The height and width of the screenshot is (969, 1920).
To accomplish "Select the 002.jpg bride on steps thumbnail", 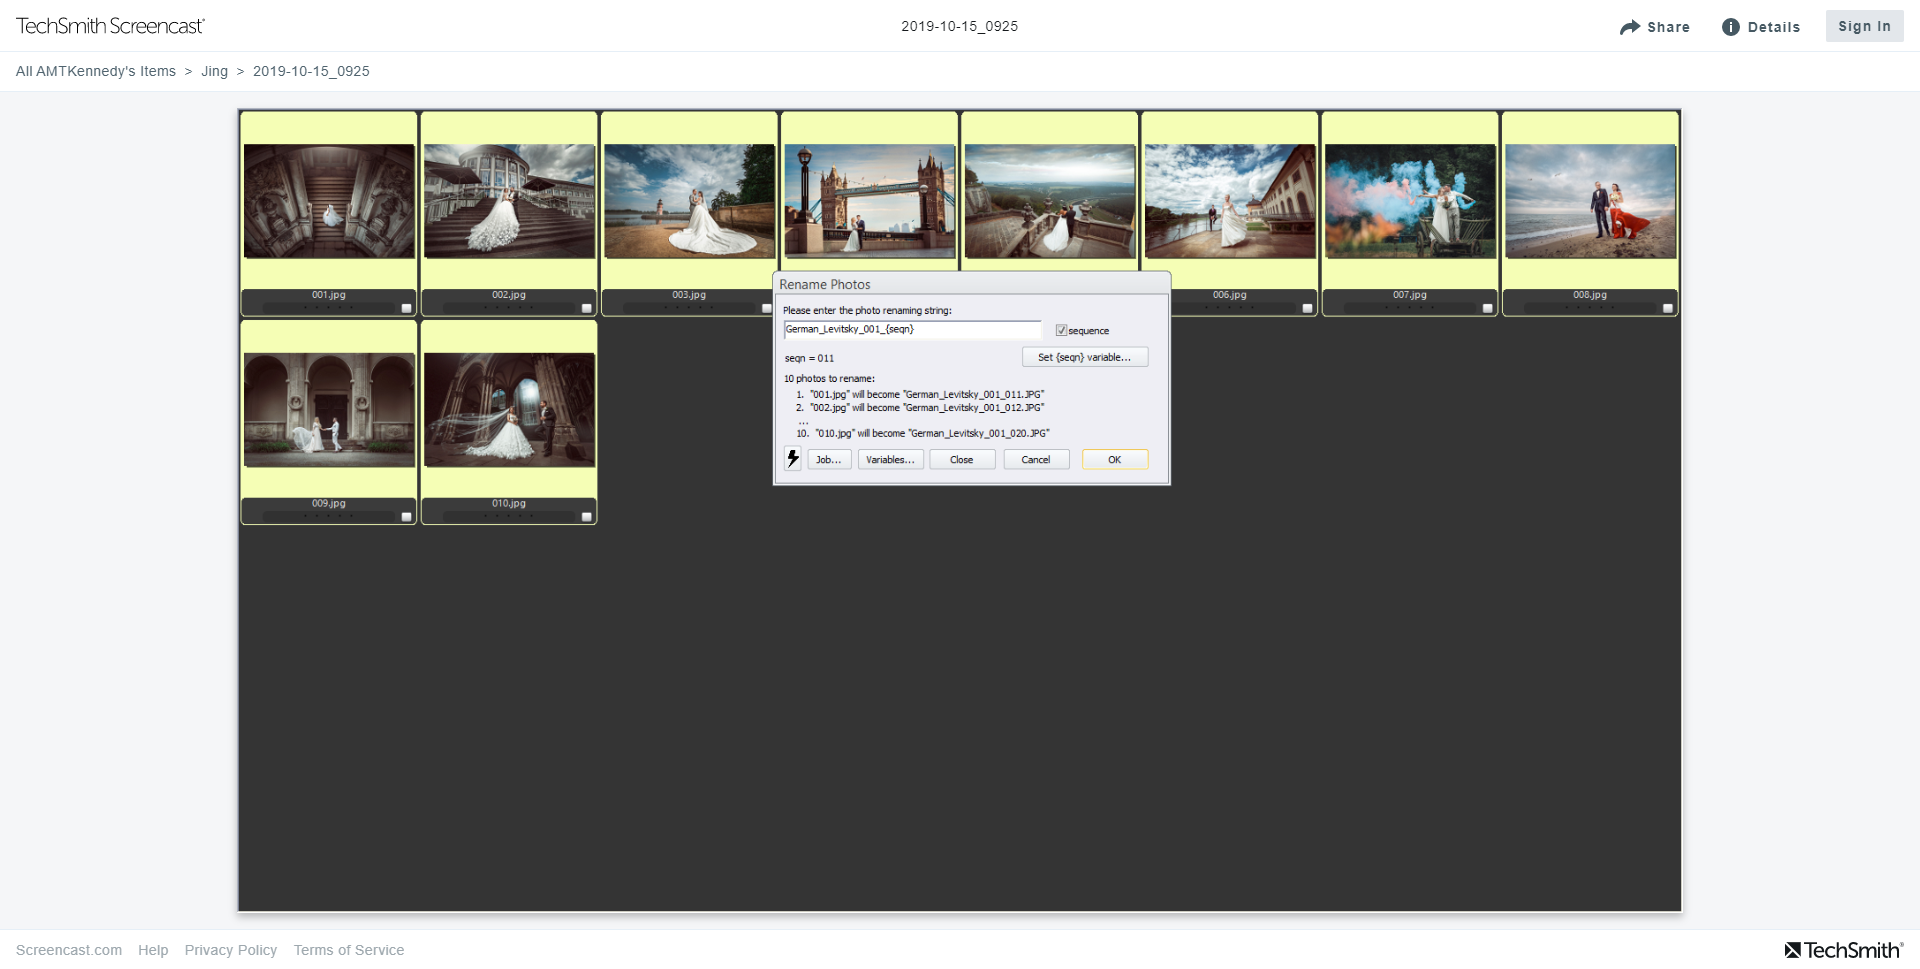I will (x=509, y=201).
